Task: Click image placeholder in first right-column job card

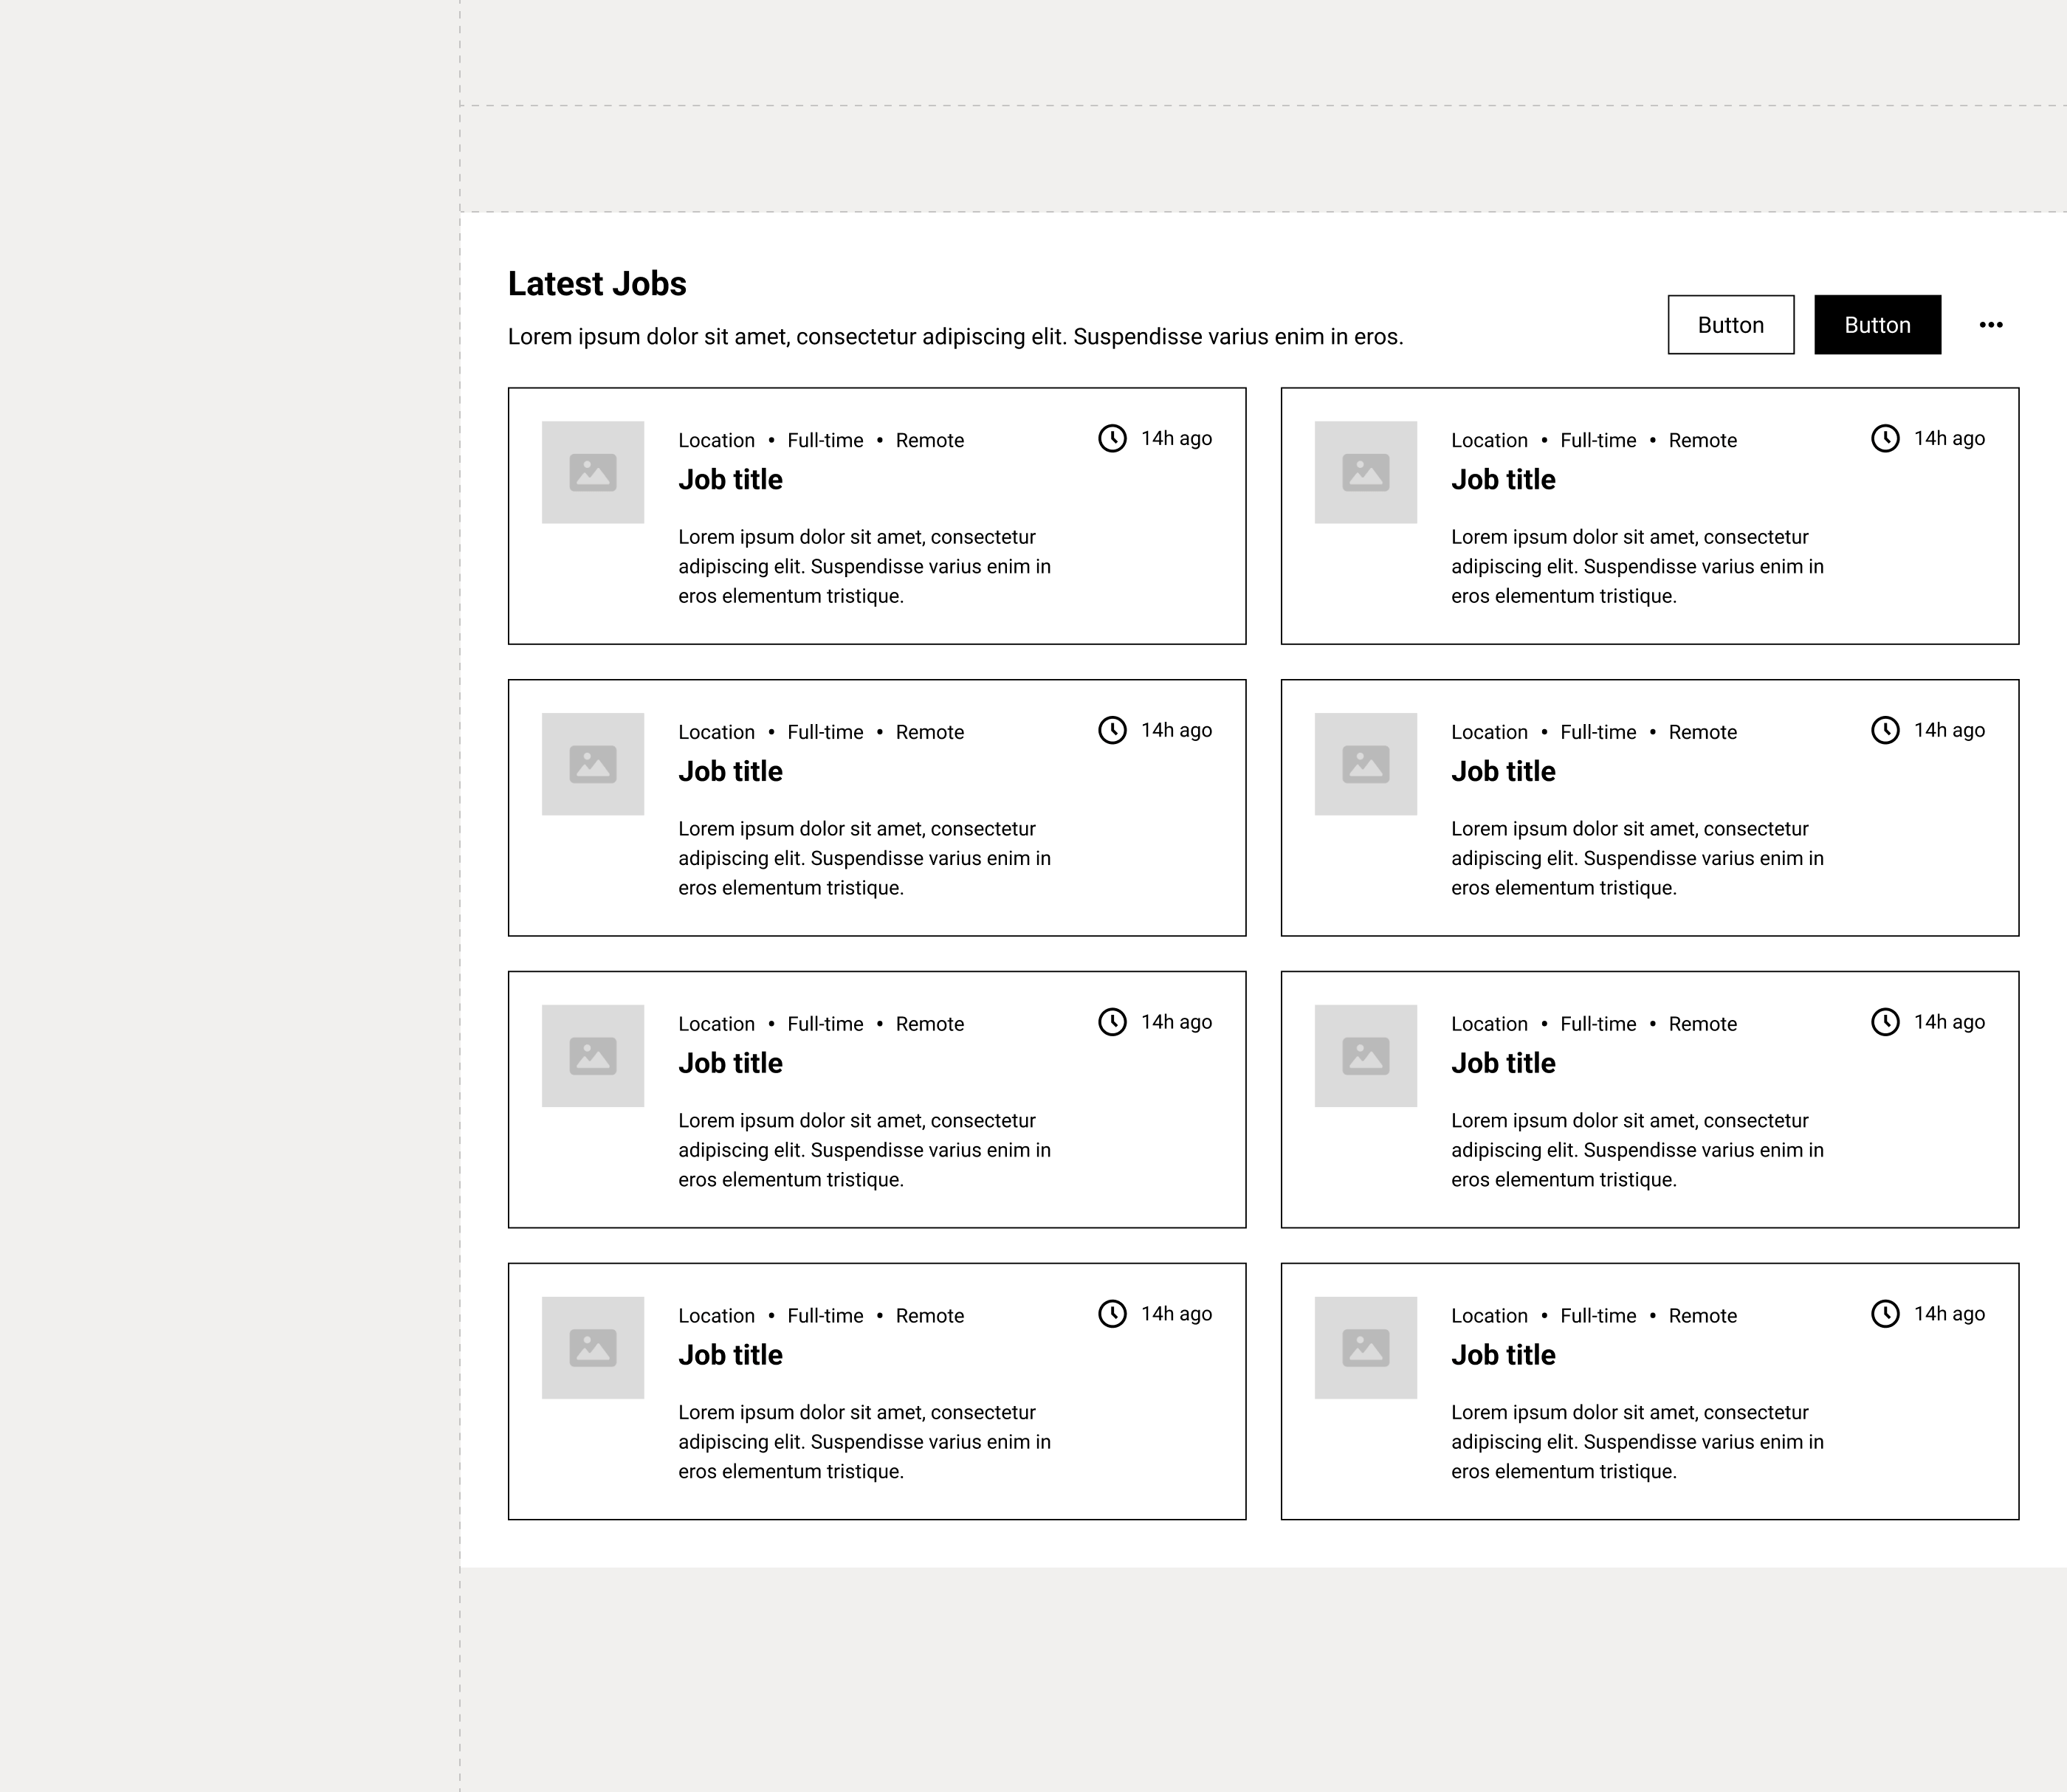Action: click(x=1366, y=472)
